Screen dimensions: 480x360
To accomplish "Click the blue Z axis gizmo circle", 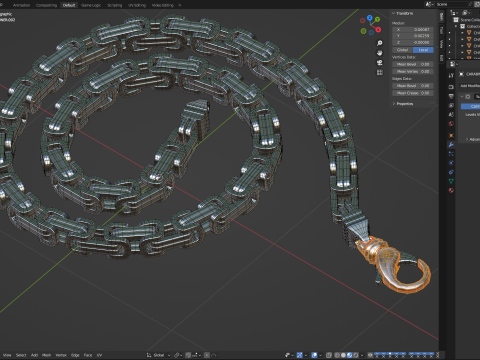I will tap(370, 17).
